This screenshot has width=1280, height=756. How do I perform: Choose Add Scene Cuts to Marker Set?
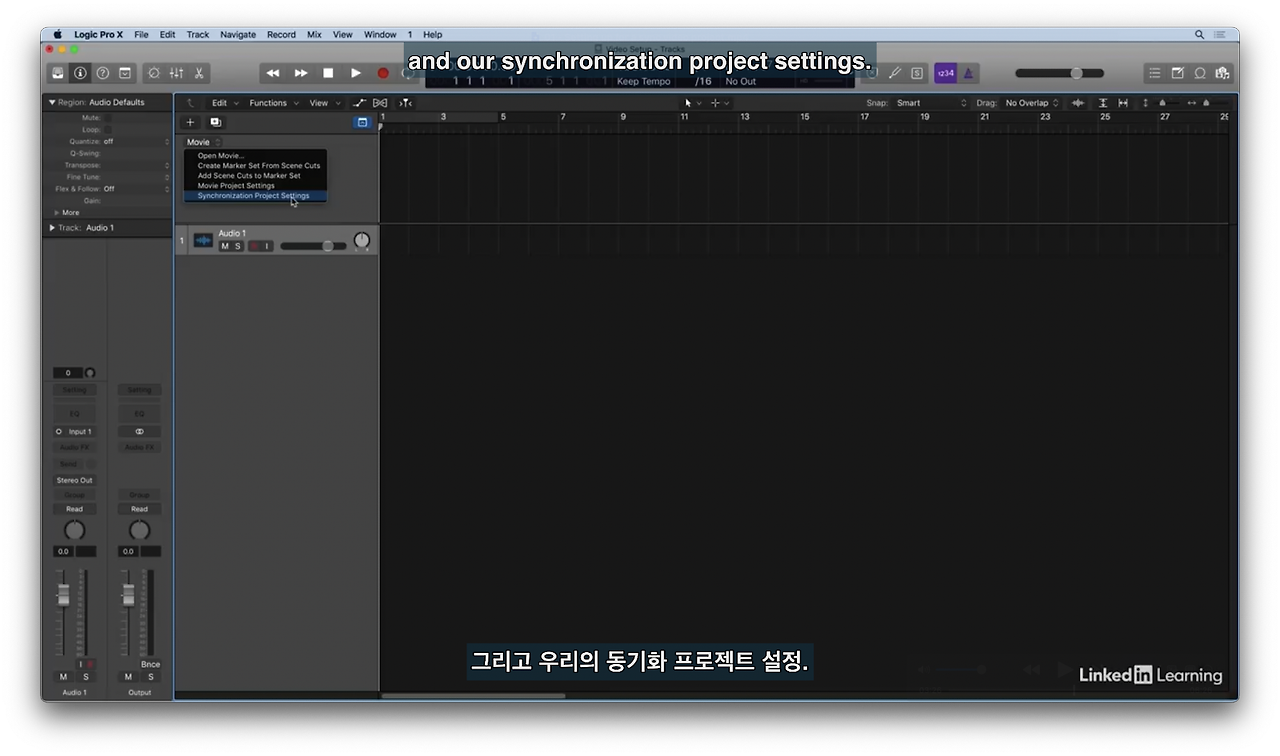pos(255,176)
